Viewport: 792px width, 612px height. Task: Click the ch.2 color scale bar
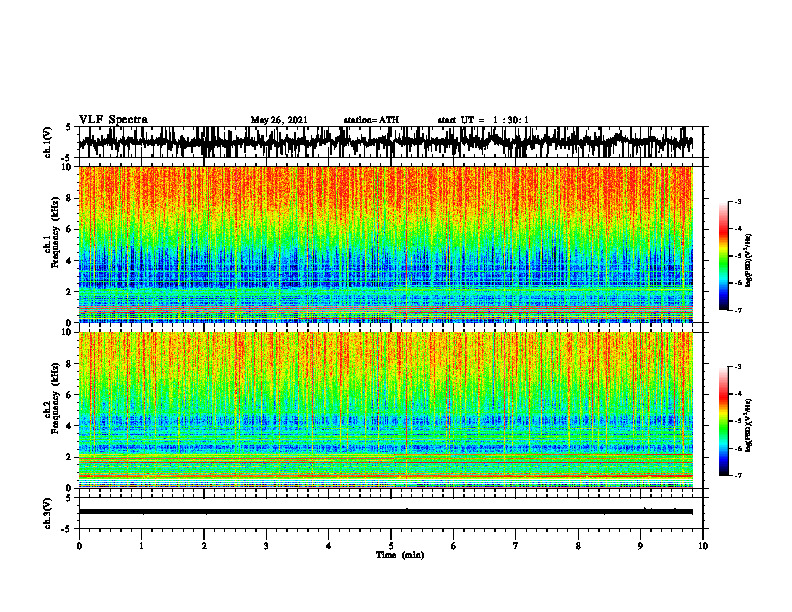[723, 421]
